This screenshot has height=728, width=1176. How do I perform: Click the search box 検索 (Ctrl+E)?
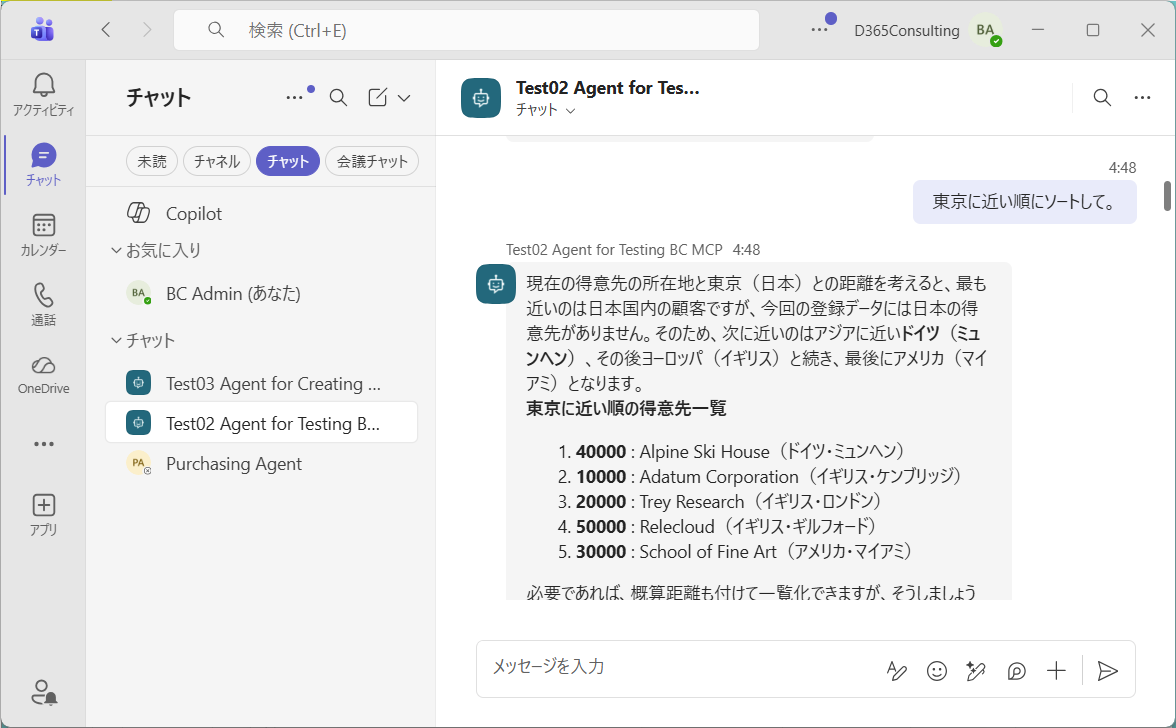click(466, 30)
